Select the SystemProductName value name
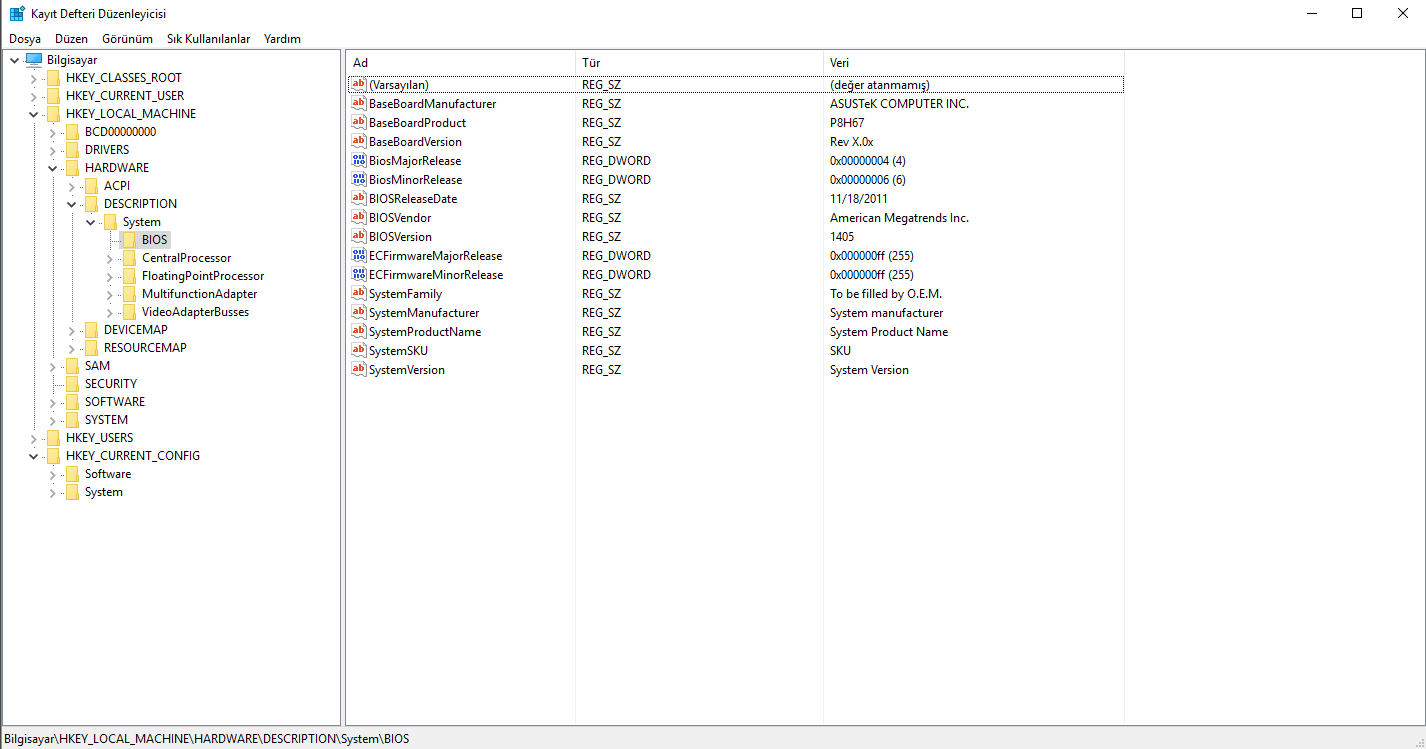Screen dimensions: 1426x749 (x=425, y=332)
